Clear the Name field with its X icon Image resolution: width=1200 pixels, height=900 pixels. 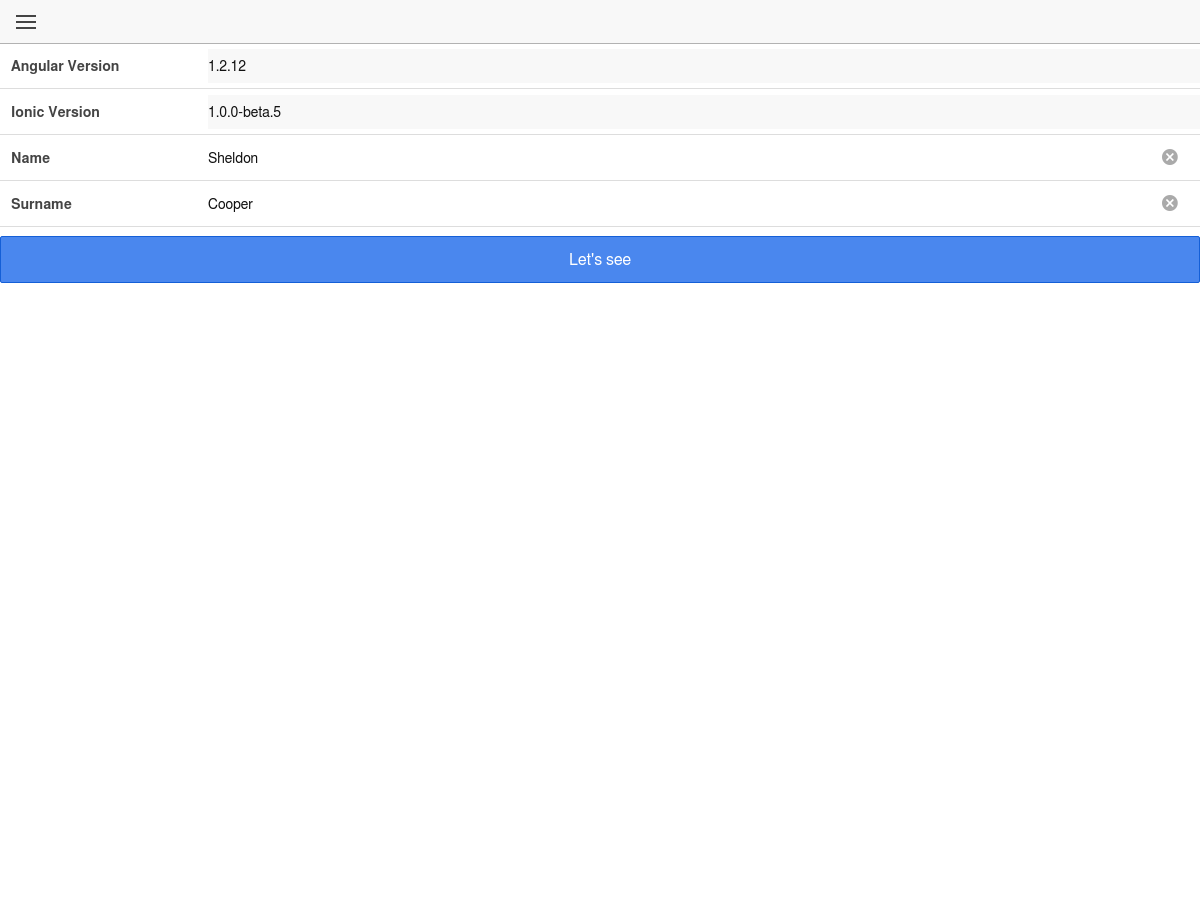tap(1169, 157)
